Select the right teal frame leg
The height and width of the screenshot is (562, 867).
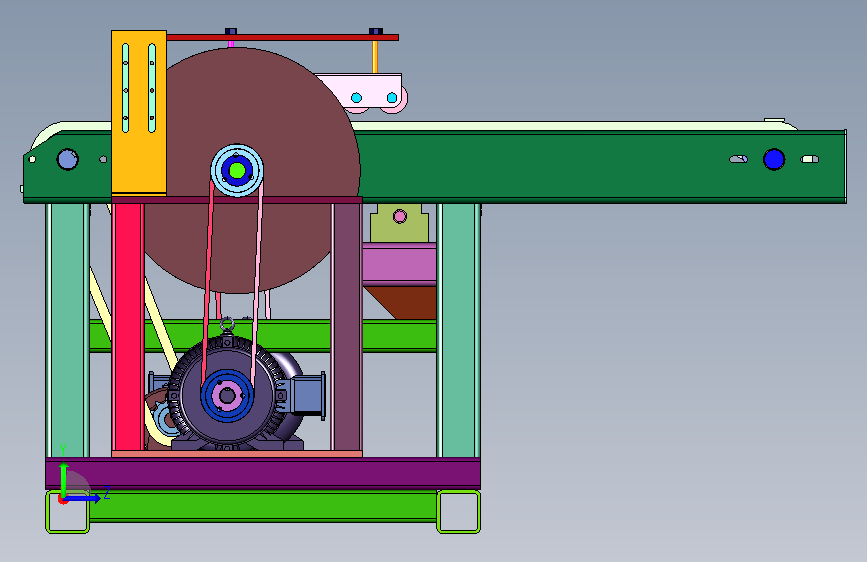pyautogui.click(x=458, y=330)
